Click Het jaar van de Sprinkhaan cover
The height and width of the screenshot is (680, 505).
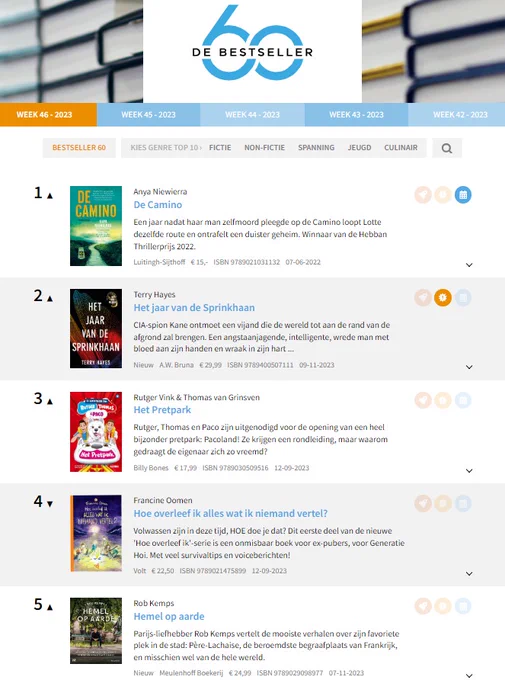pos(96,329)
